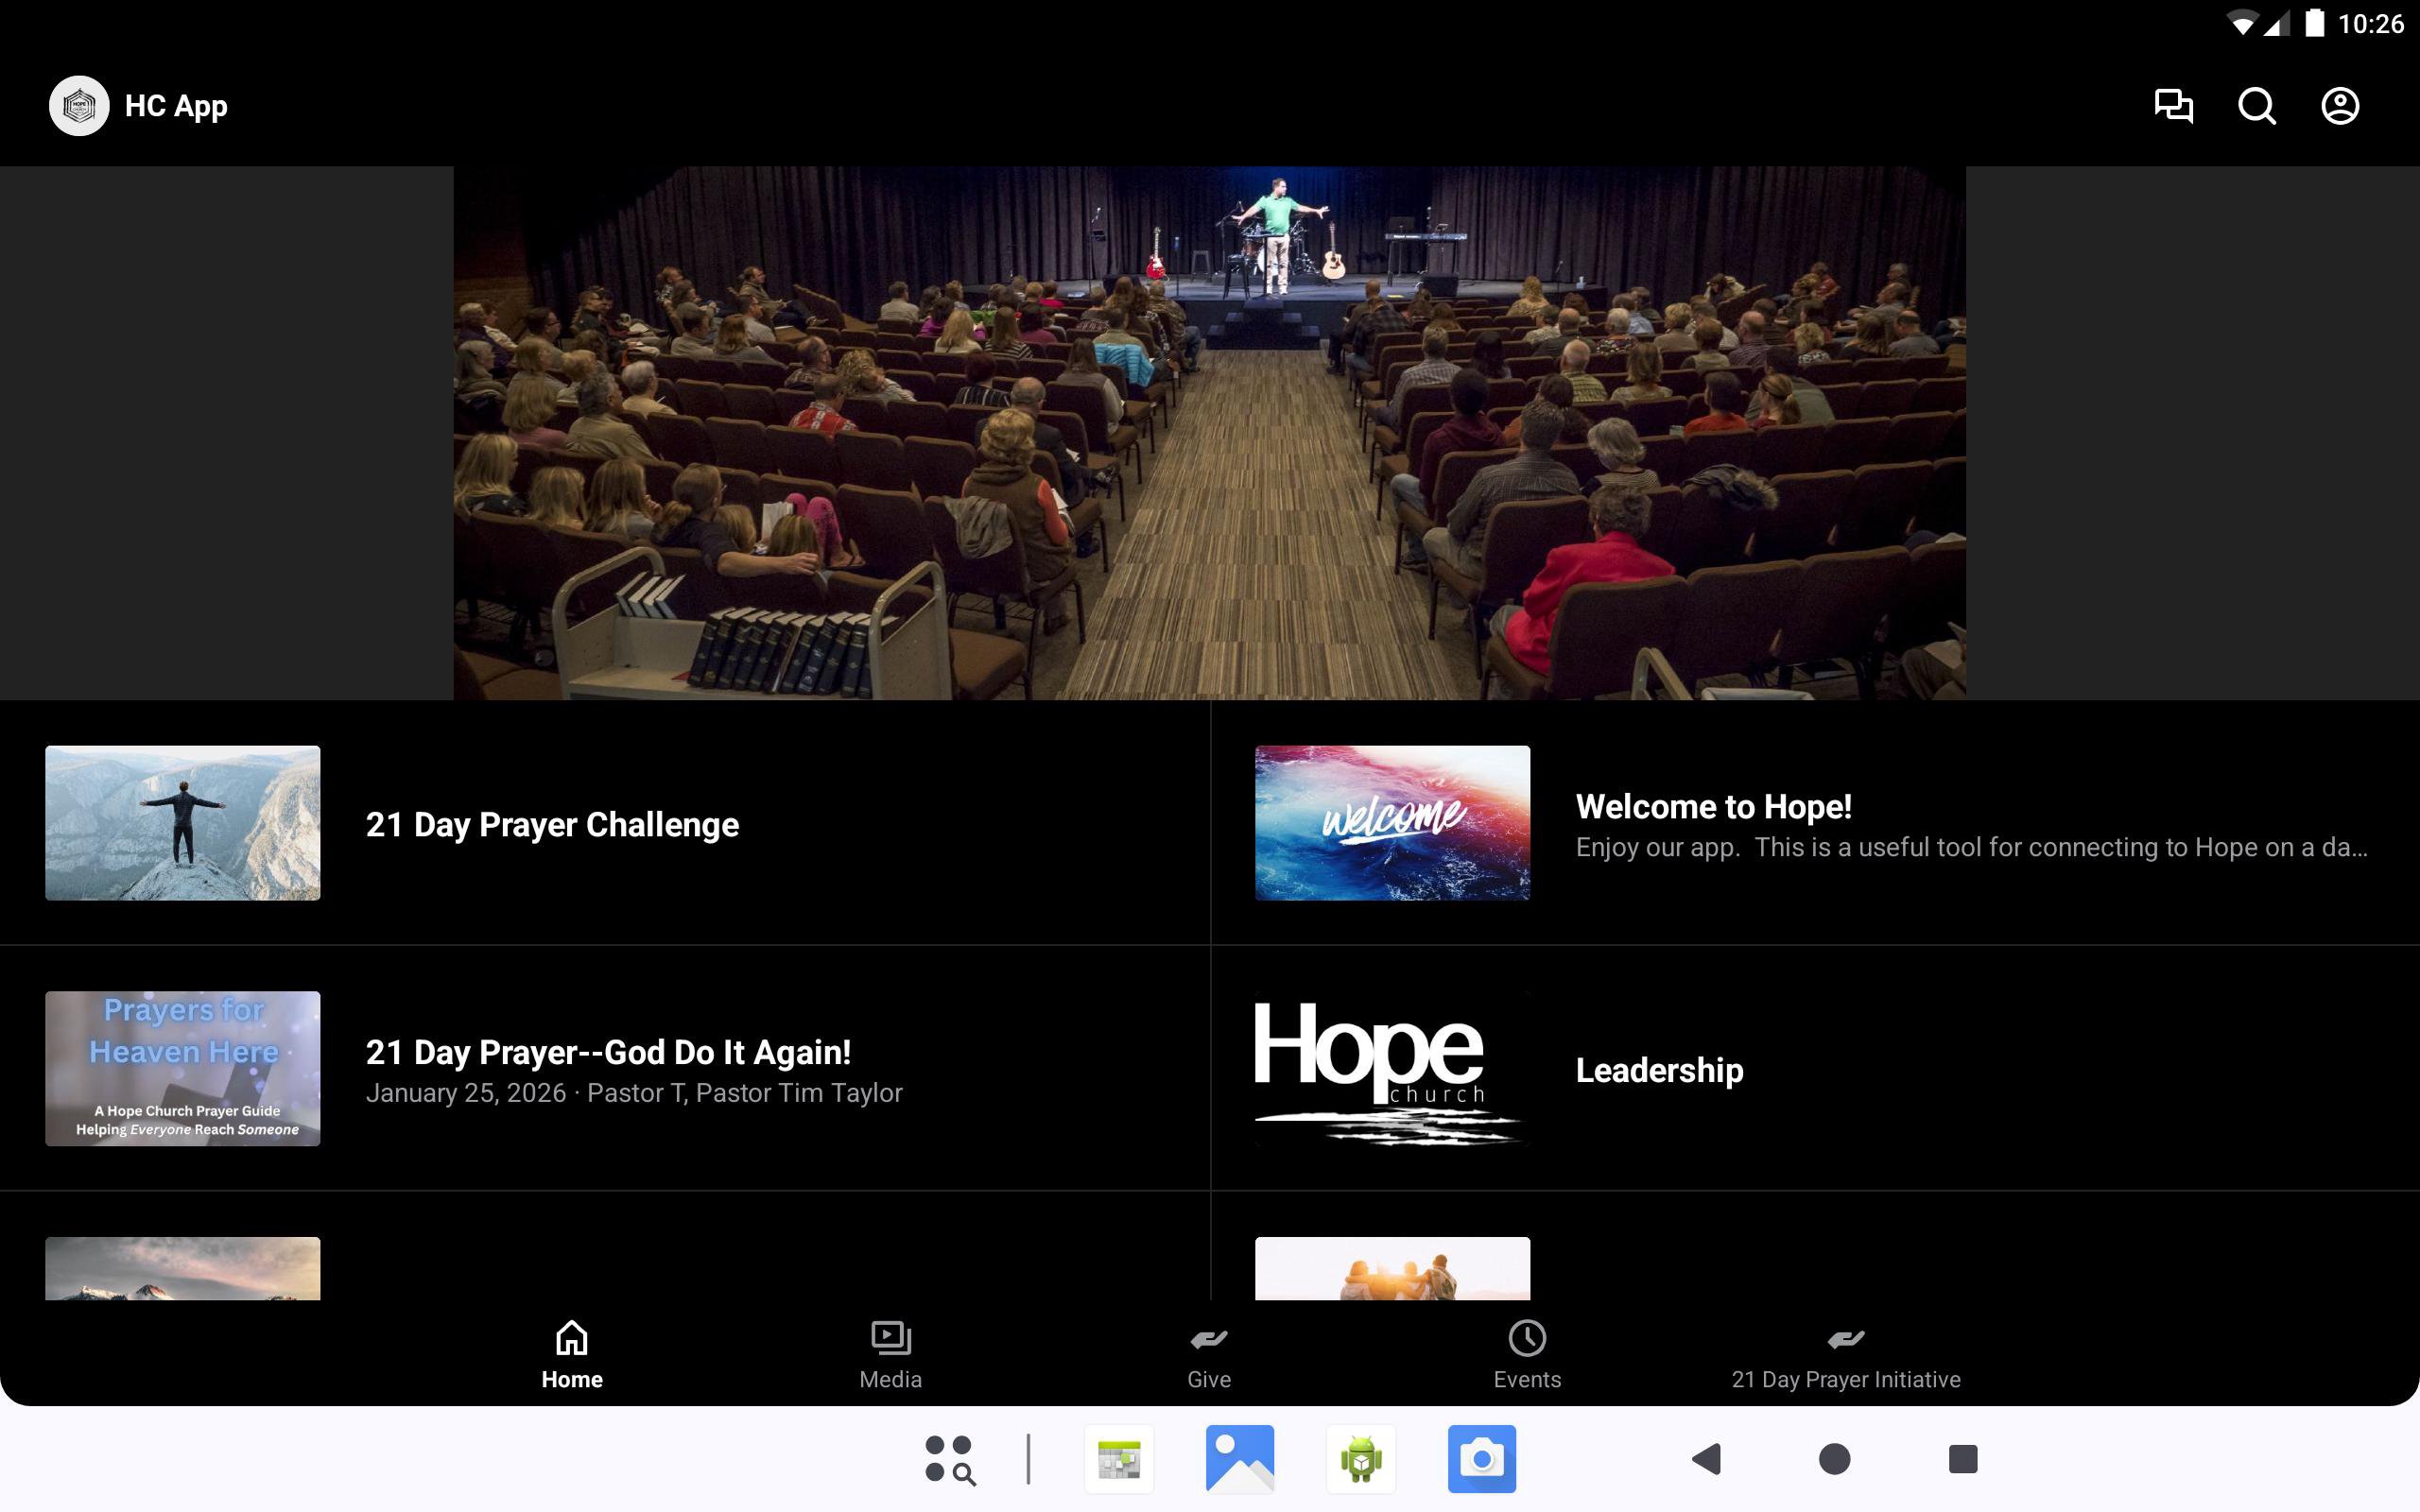
Task: Tap the HC App logo
Action: pyautogui.click(x=79, y=106)
